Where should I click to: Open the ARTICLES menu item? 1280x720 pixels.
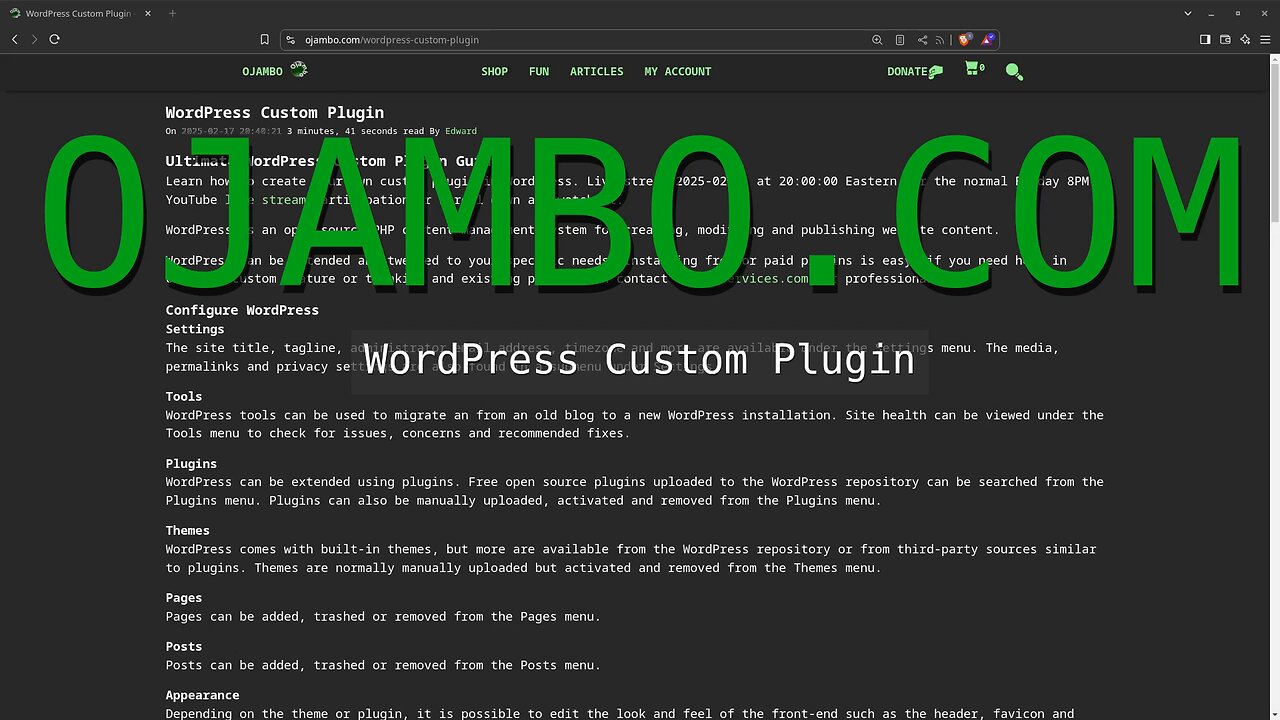(596, 72)
